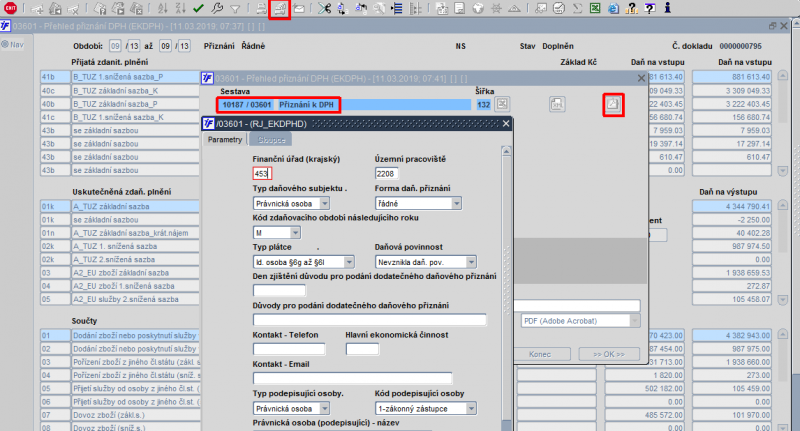Open the PDF (Adobe Acrobat) format dropdown
Screen dimensions: 800x431
click(634, 321)
